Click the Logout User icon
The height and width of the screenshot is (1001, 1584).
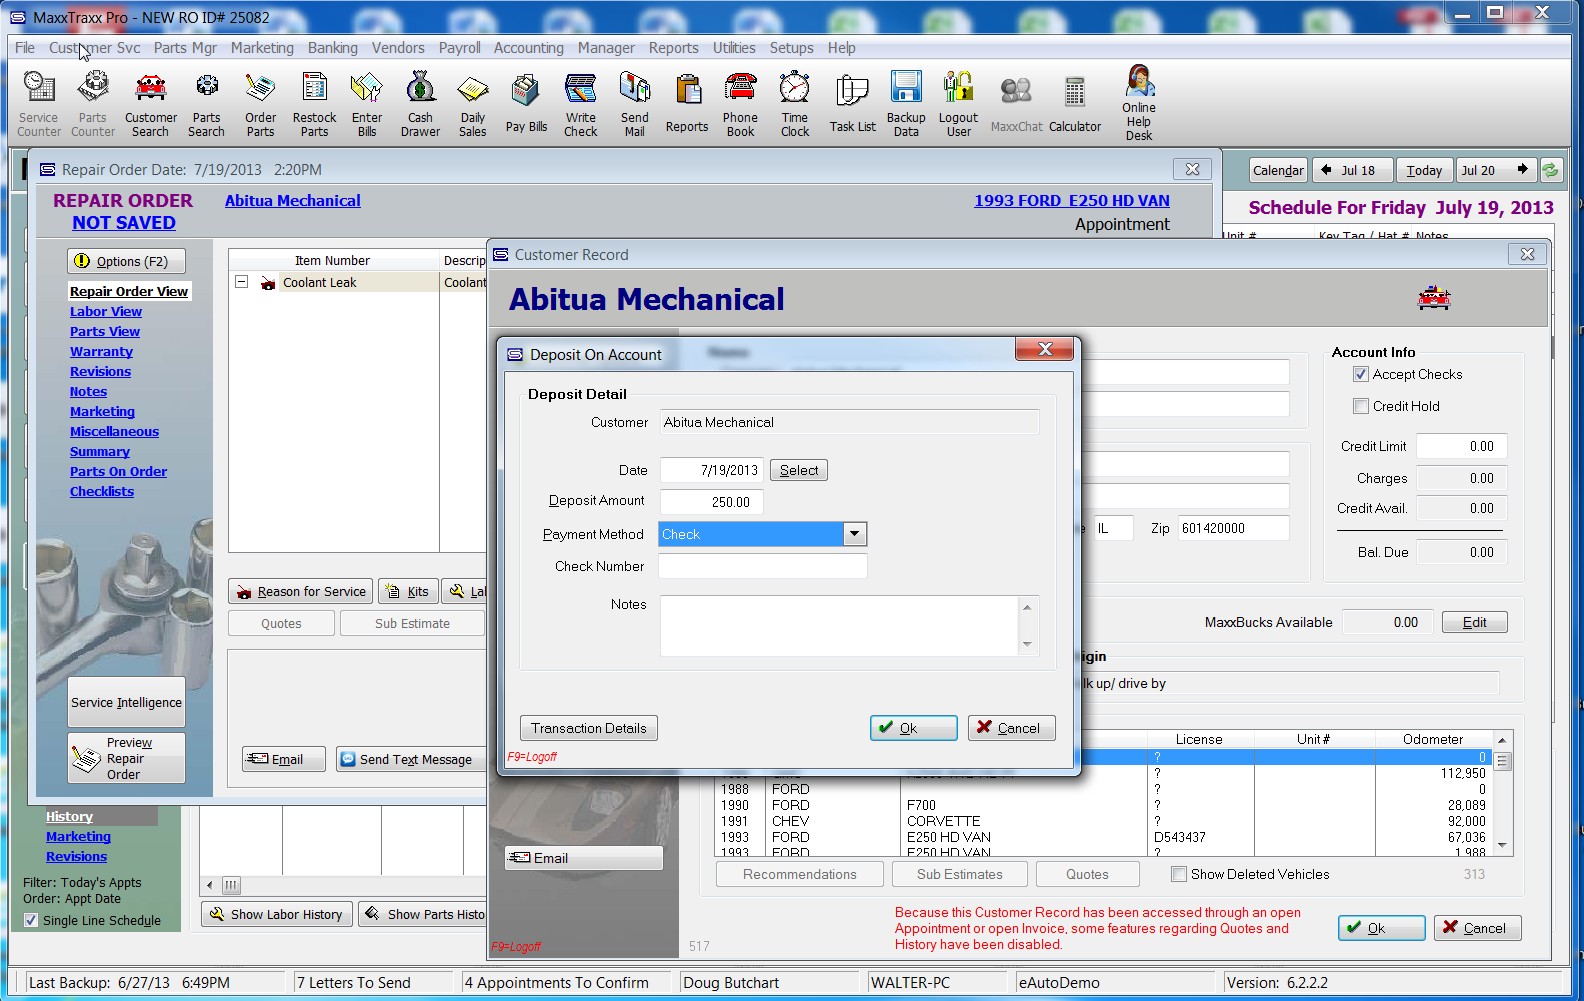pyautogui.click(x=958, y=104)
